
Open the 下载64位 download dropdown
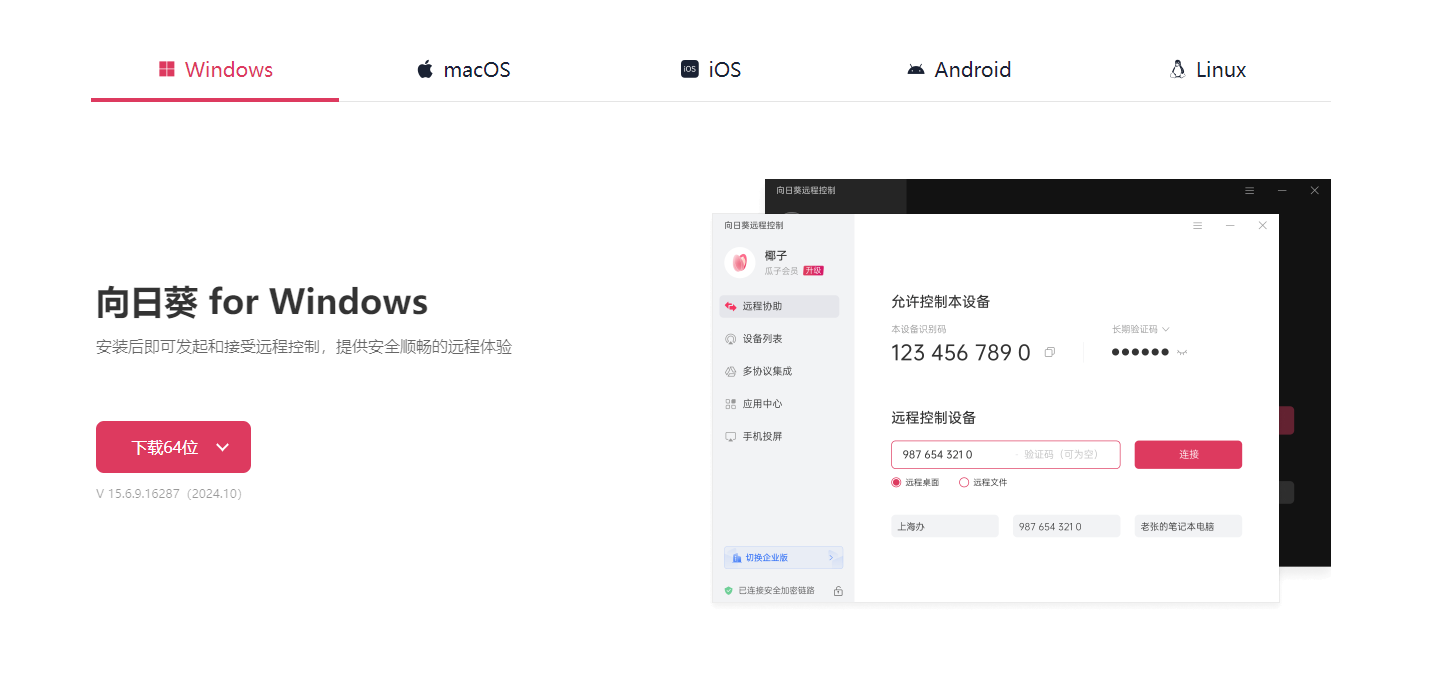point(173,447)
